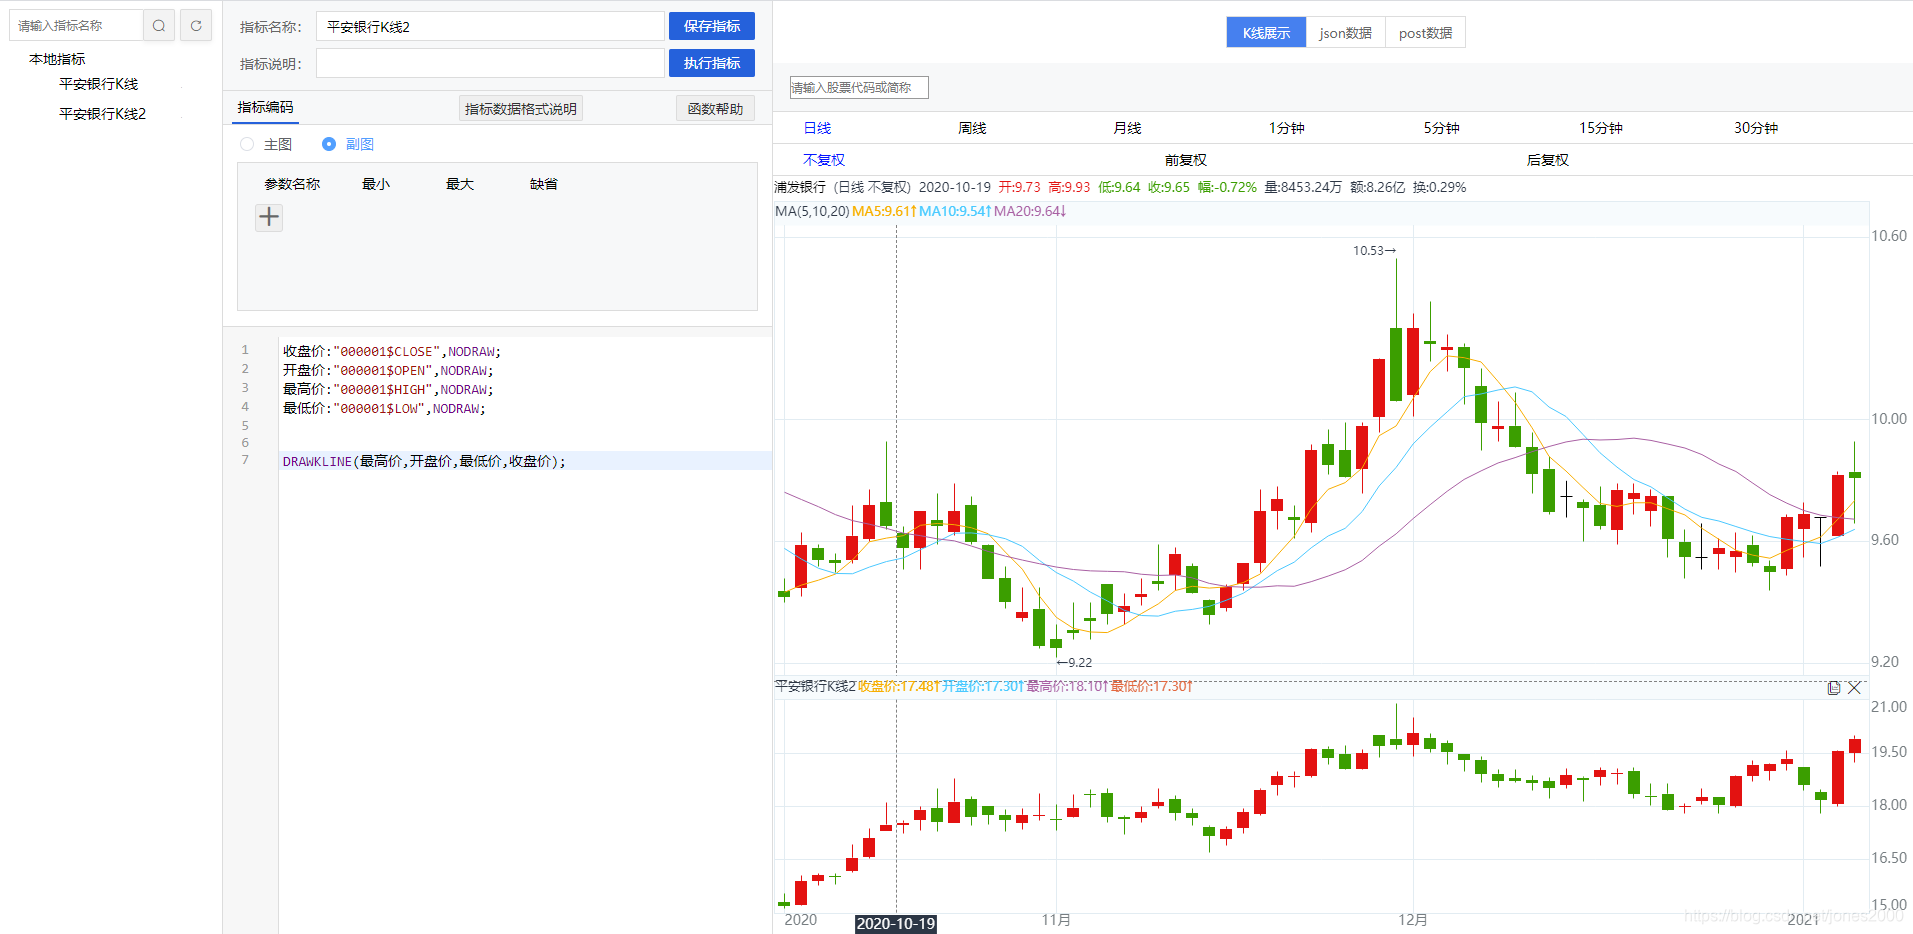This screenshot has height=934, width=1913.
Task: Switch to the json数据 tab
Action: [x=1345, y=33]
